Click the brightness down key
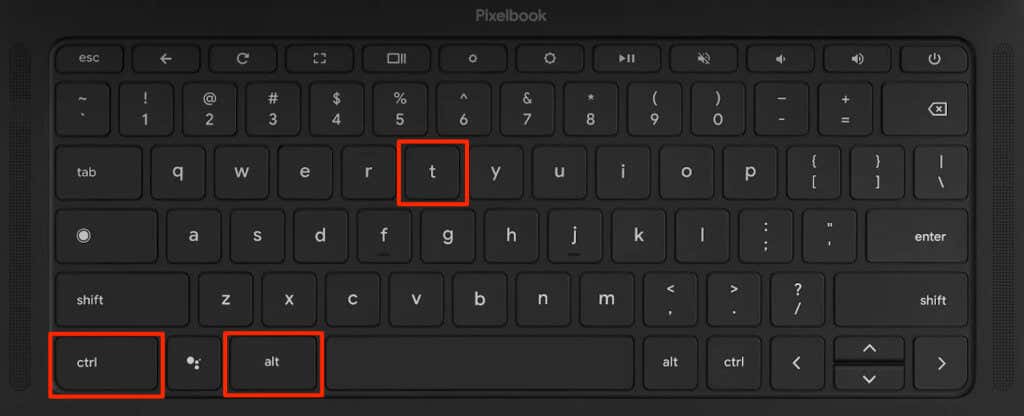 [473, 59]
